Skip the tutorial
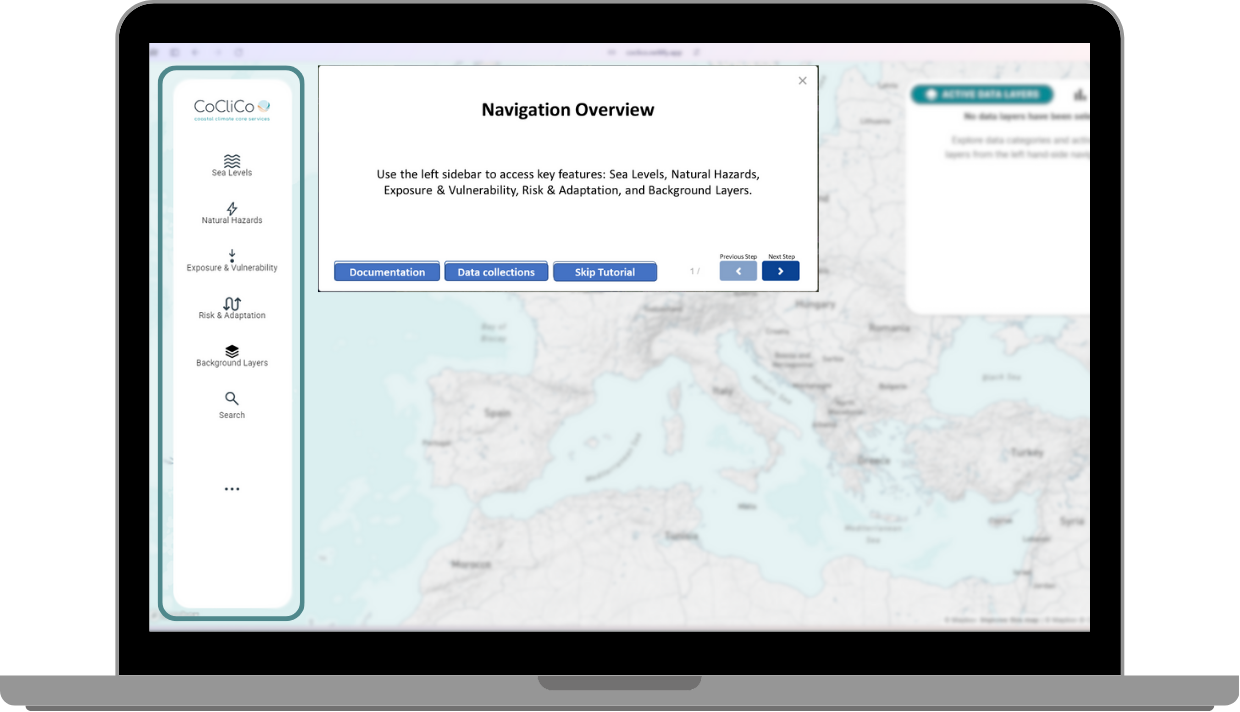The width and height of the screenshot is (1240, 712). [605, 272]
